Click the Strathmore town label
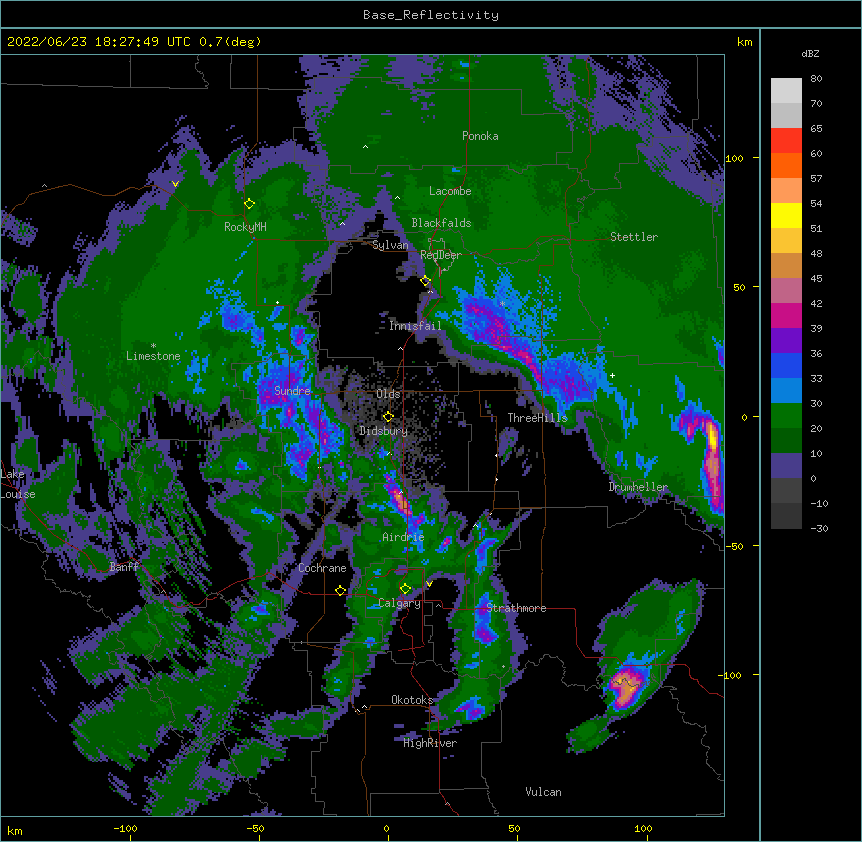Image resolution: width=862 pixels, height=842 pixels. 516,608
